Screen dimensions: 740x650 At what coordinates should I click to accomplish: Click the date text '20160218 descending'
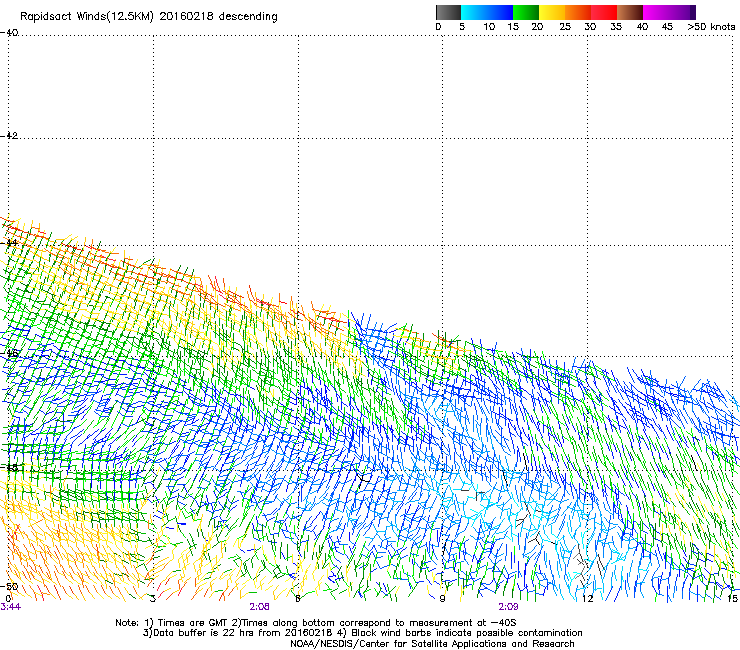(x=218, y=17)
